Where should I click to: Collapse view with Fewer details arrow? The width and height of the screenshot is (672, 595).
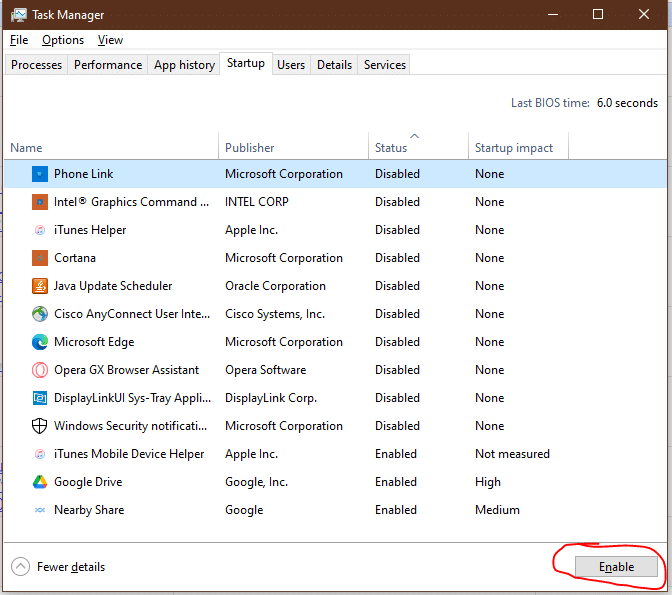(x=21, y=567)
